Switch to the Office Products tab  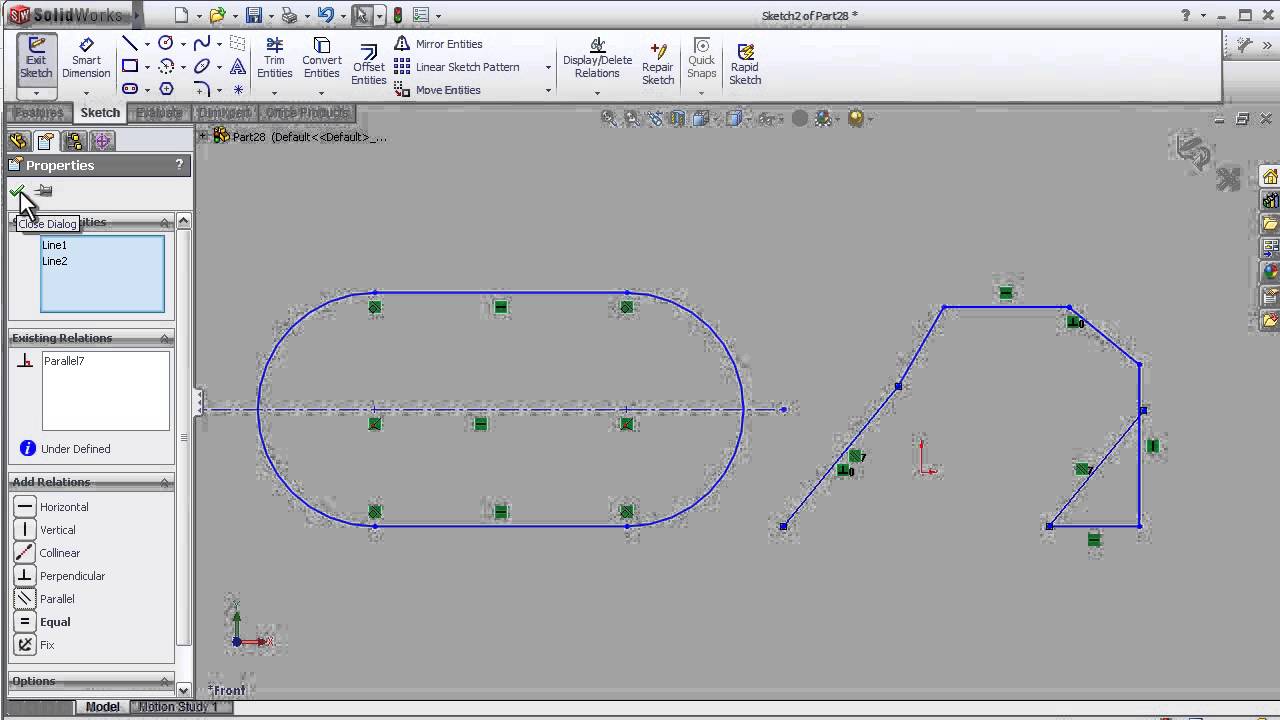click(307, 113)
